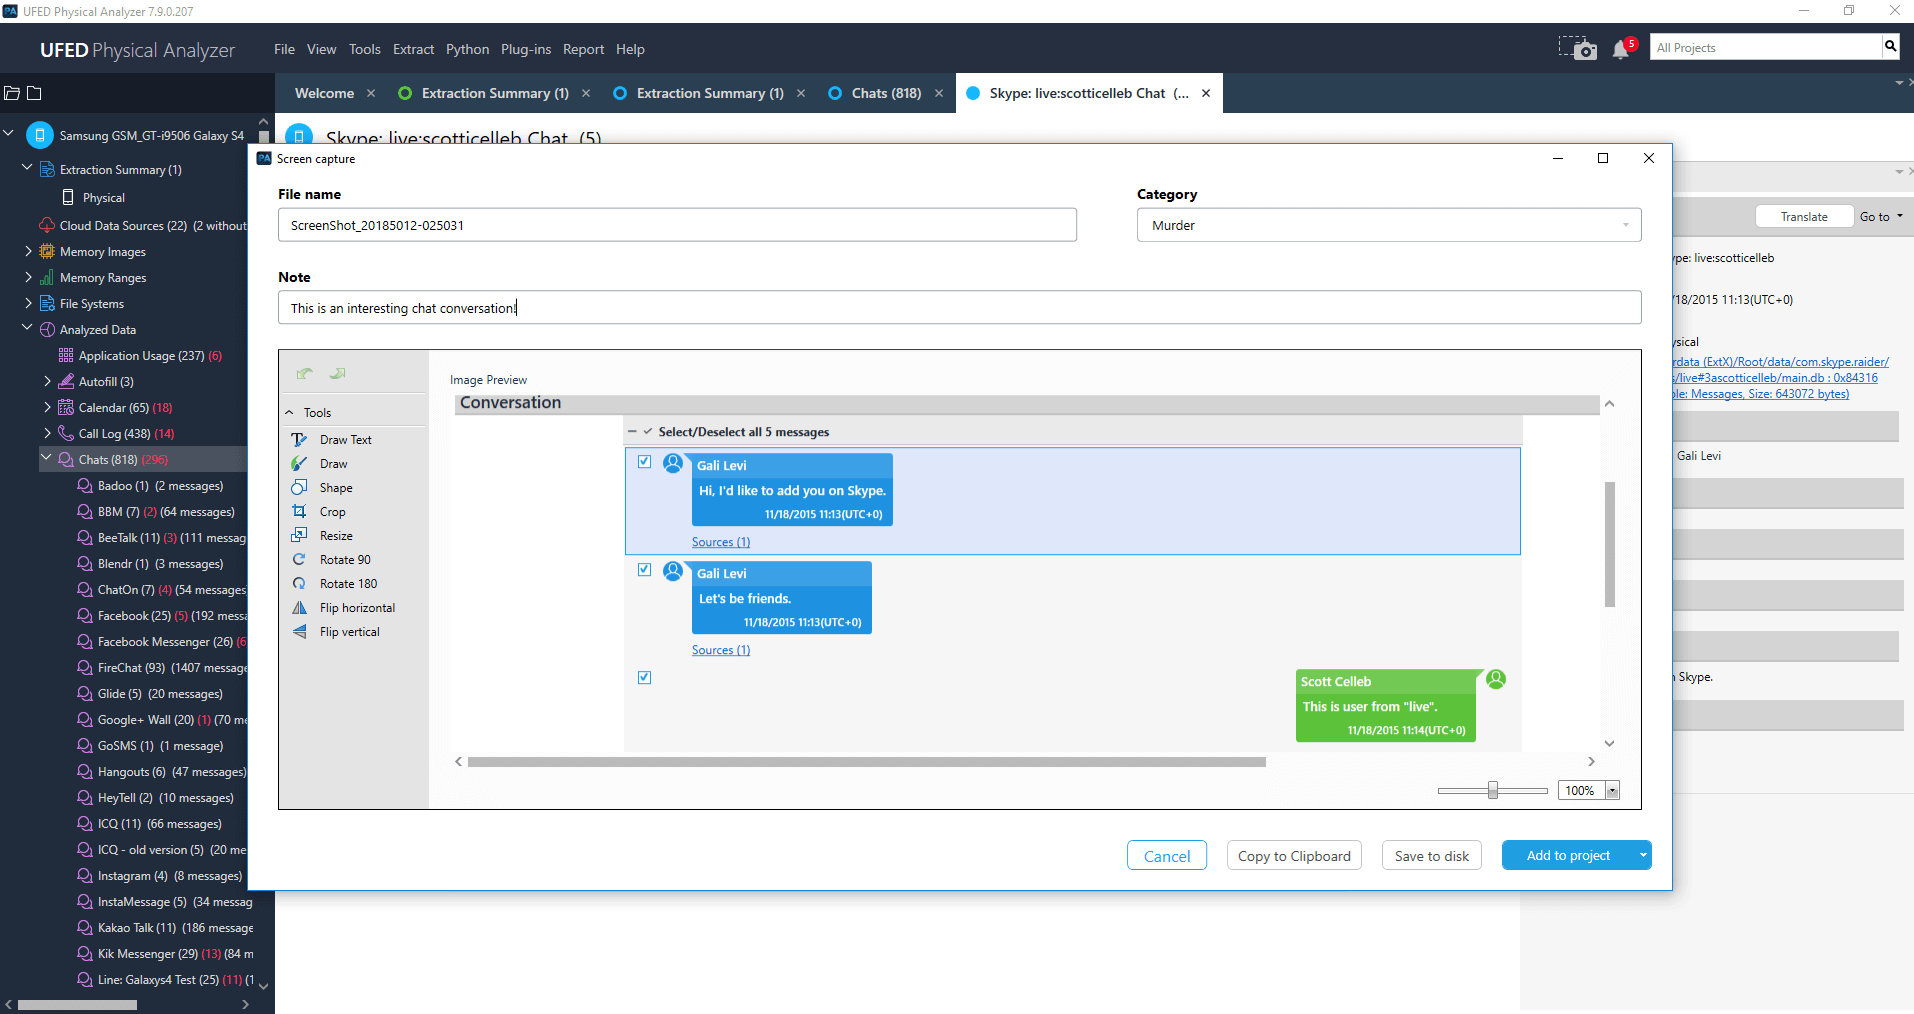This screenshot has height=1014, width=1914.
Task: Open Sources (1) under 'Let's be friends'
Action: tap(721, 650)
